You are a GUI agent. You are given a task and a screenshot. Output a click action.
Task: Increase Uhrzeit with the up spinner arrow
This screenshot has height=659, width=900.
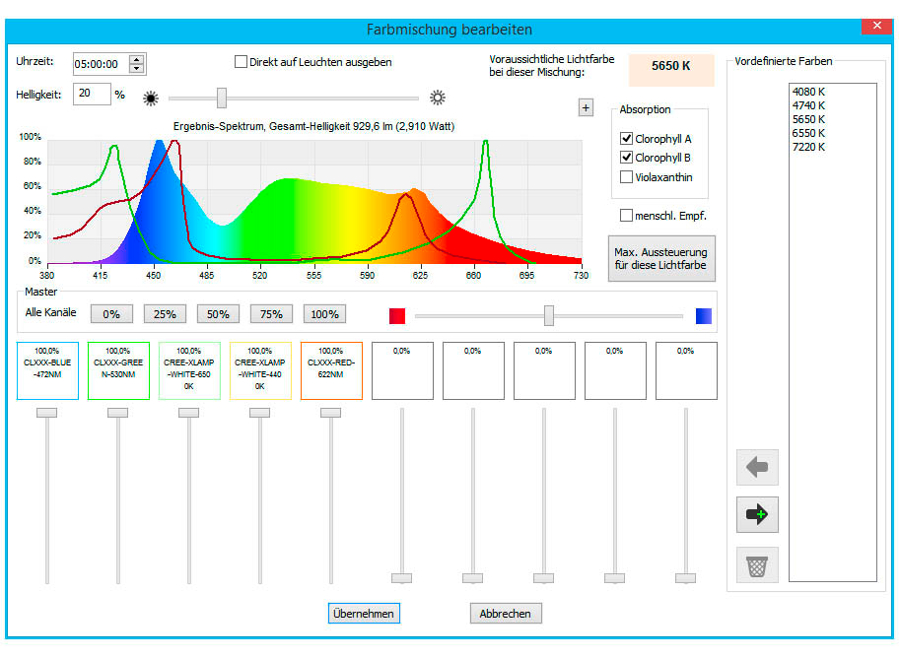pyautogui.click(x=137, y=59)
